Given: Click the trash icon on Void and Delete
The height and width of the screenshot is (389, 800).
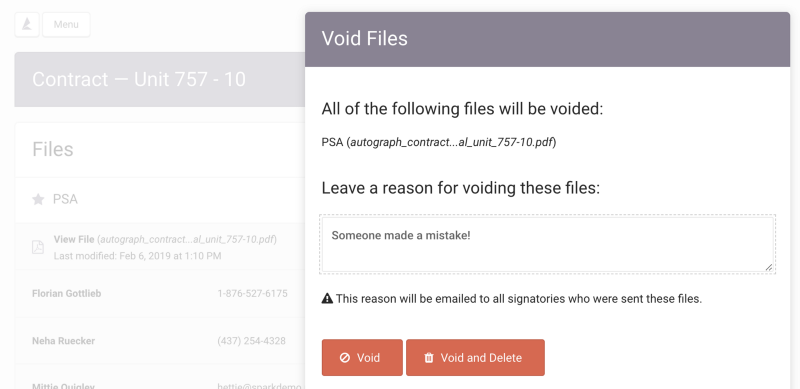Looking at the screenshot, I should (429, 358).
